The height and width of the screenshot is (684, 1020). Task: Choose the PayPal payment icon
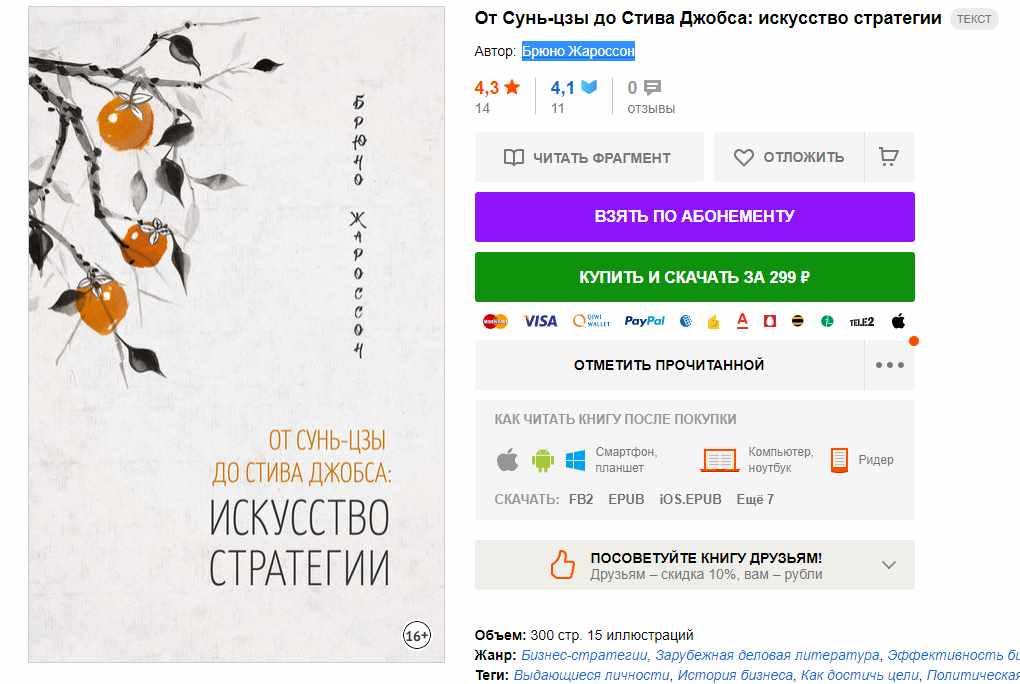pos(644,321)
